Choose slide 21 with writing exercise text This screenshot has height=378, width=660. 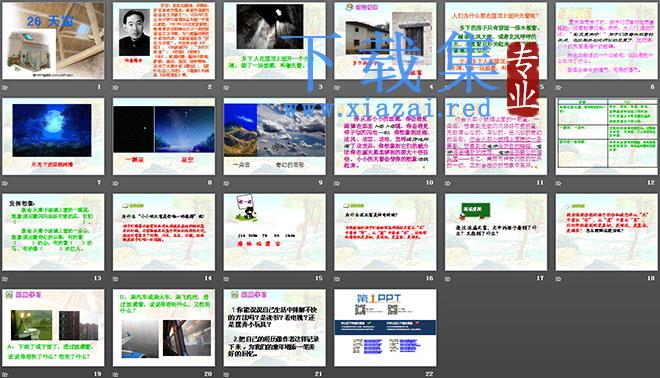(274, 327)
